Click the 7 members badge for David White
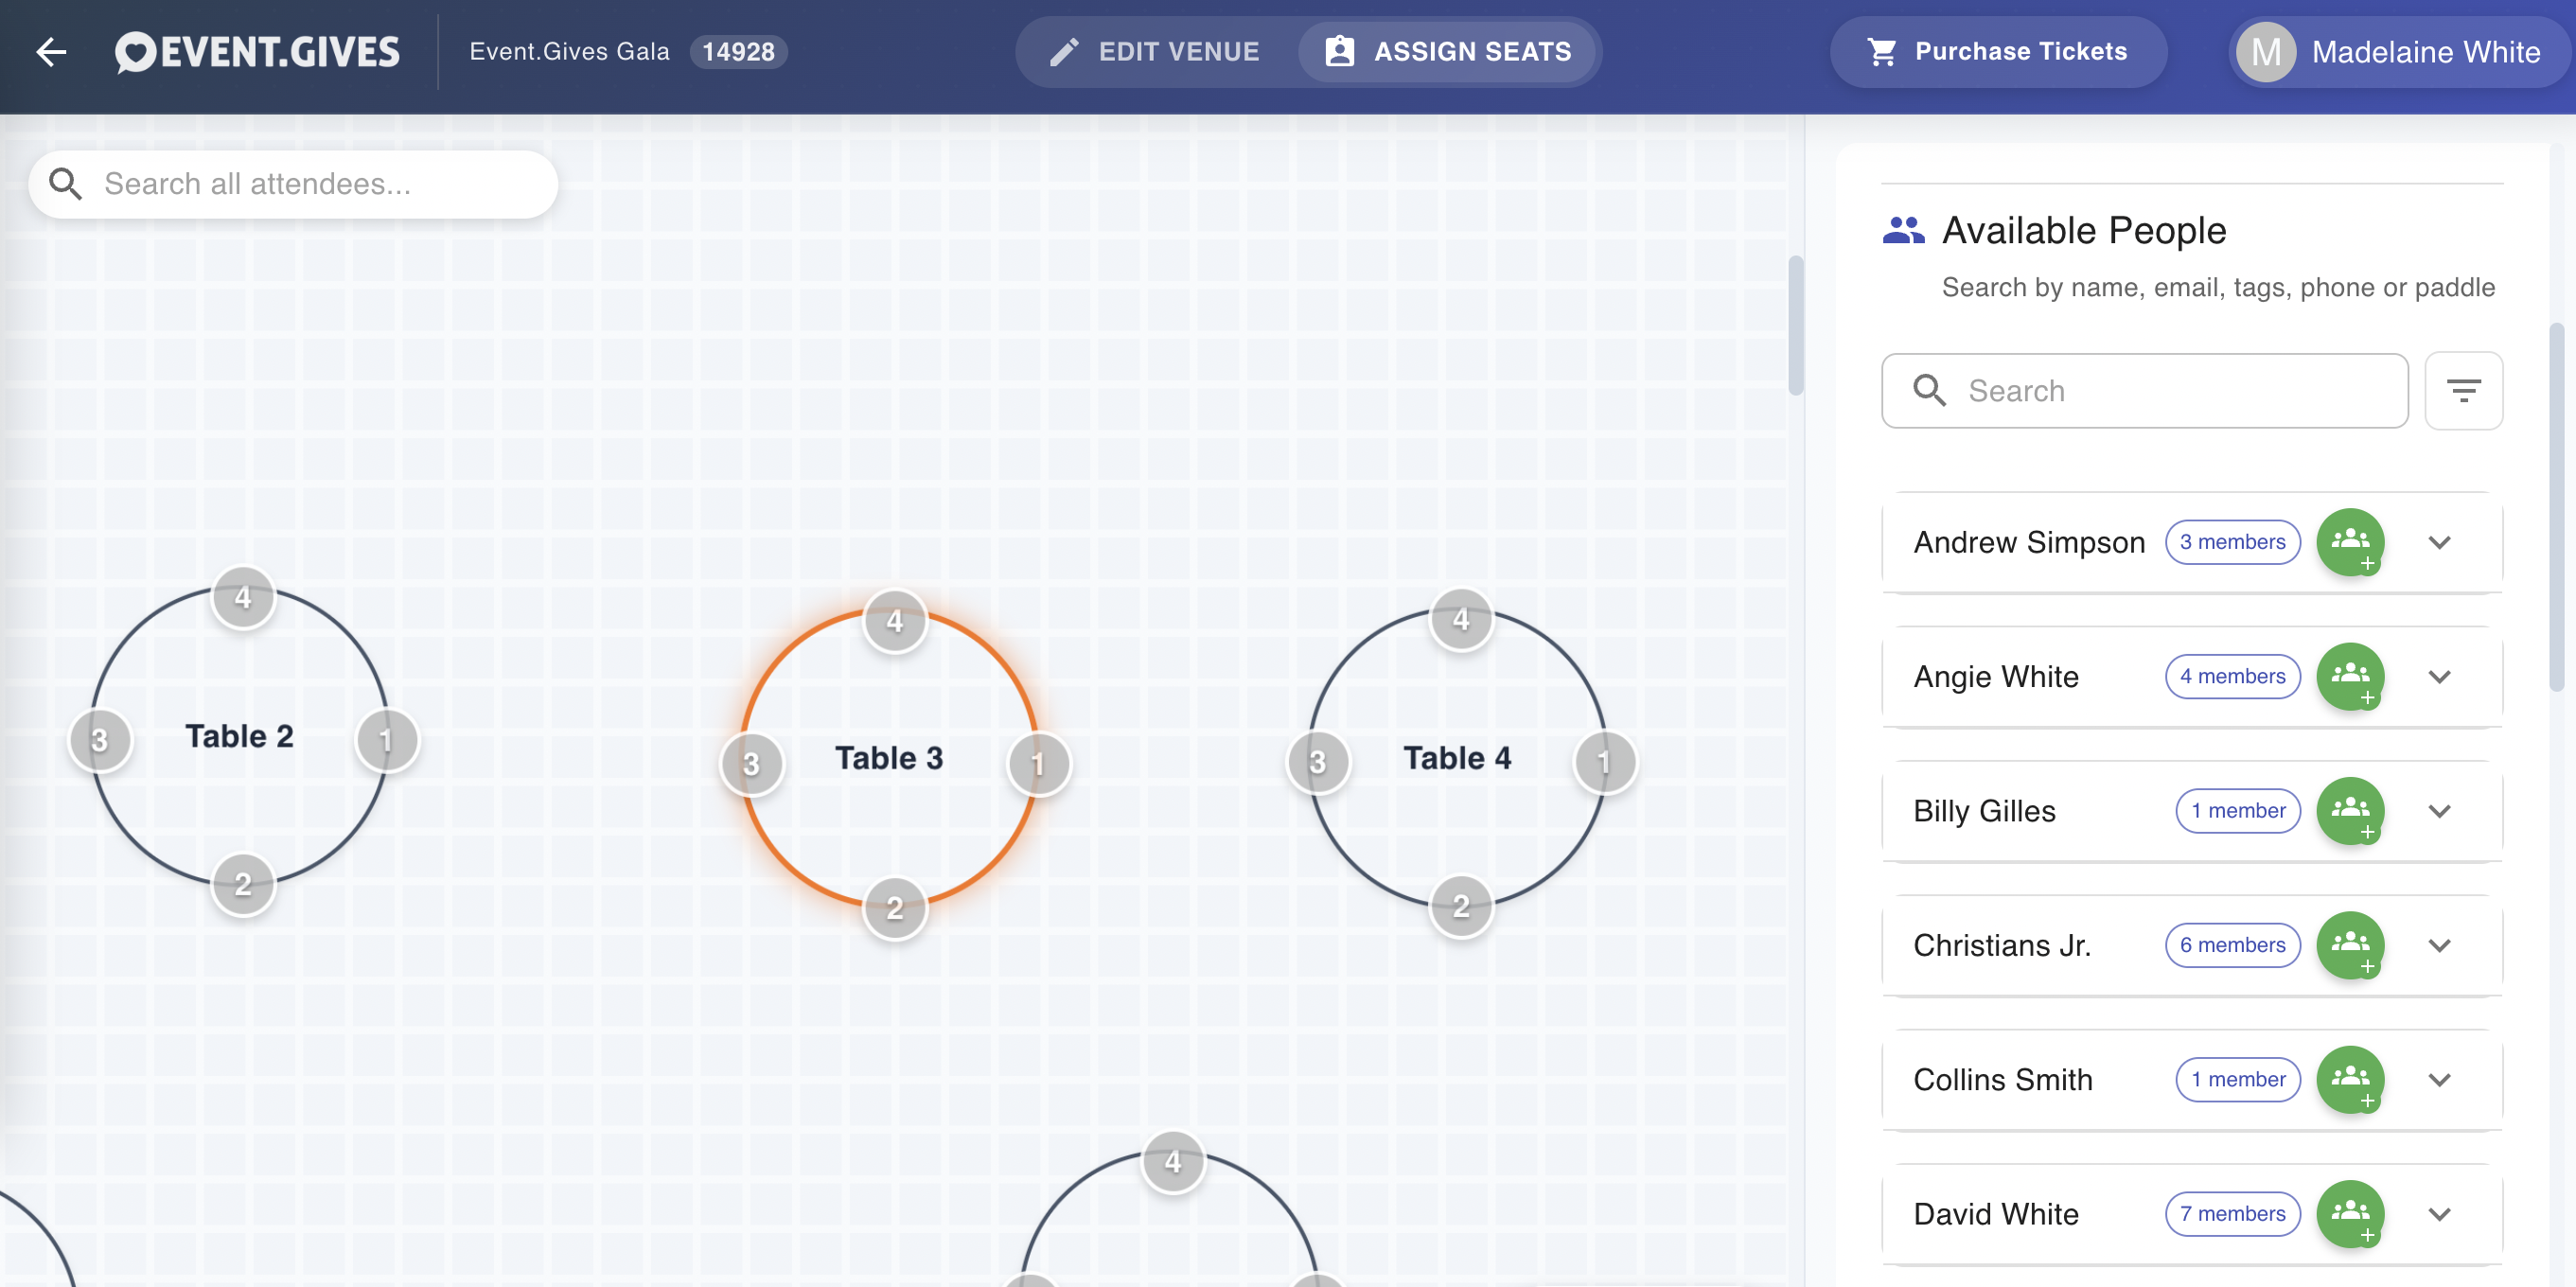2576x1287 pixels. click(x=2232, y=1214)
